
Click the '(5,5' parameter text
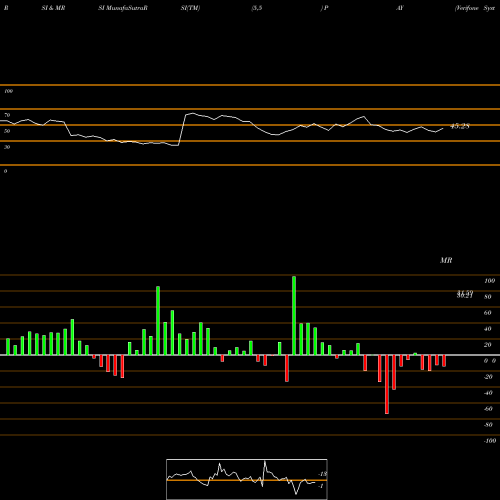(257, 8)
